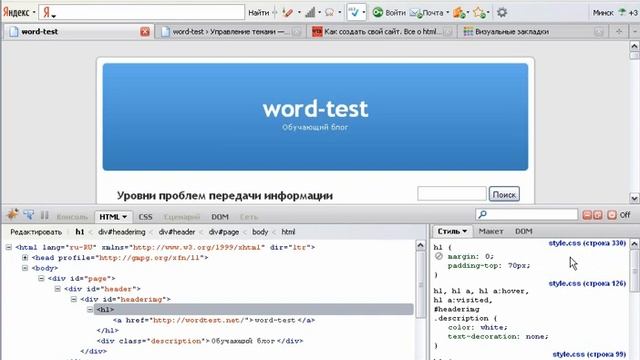This screenshot has width=640, height=360.
Task: Switch to the Сеть panel tab
Action: (x=249, y=217)
